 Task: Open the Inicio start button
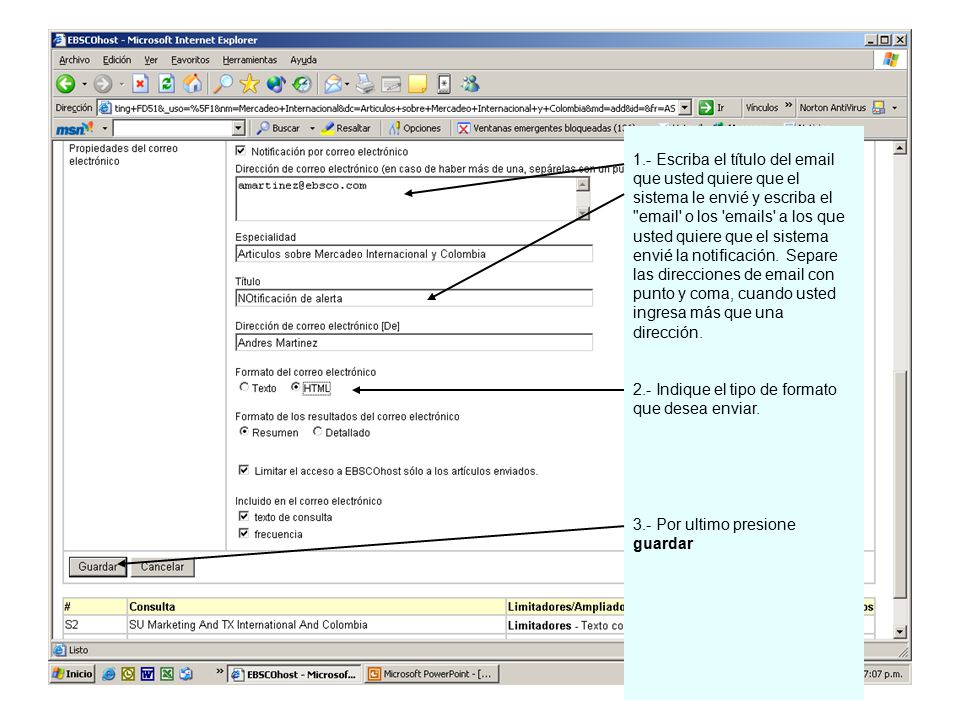pos(73,674)
